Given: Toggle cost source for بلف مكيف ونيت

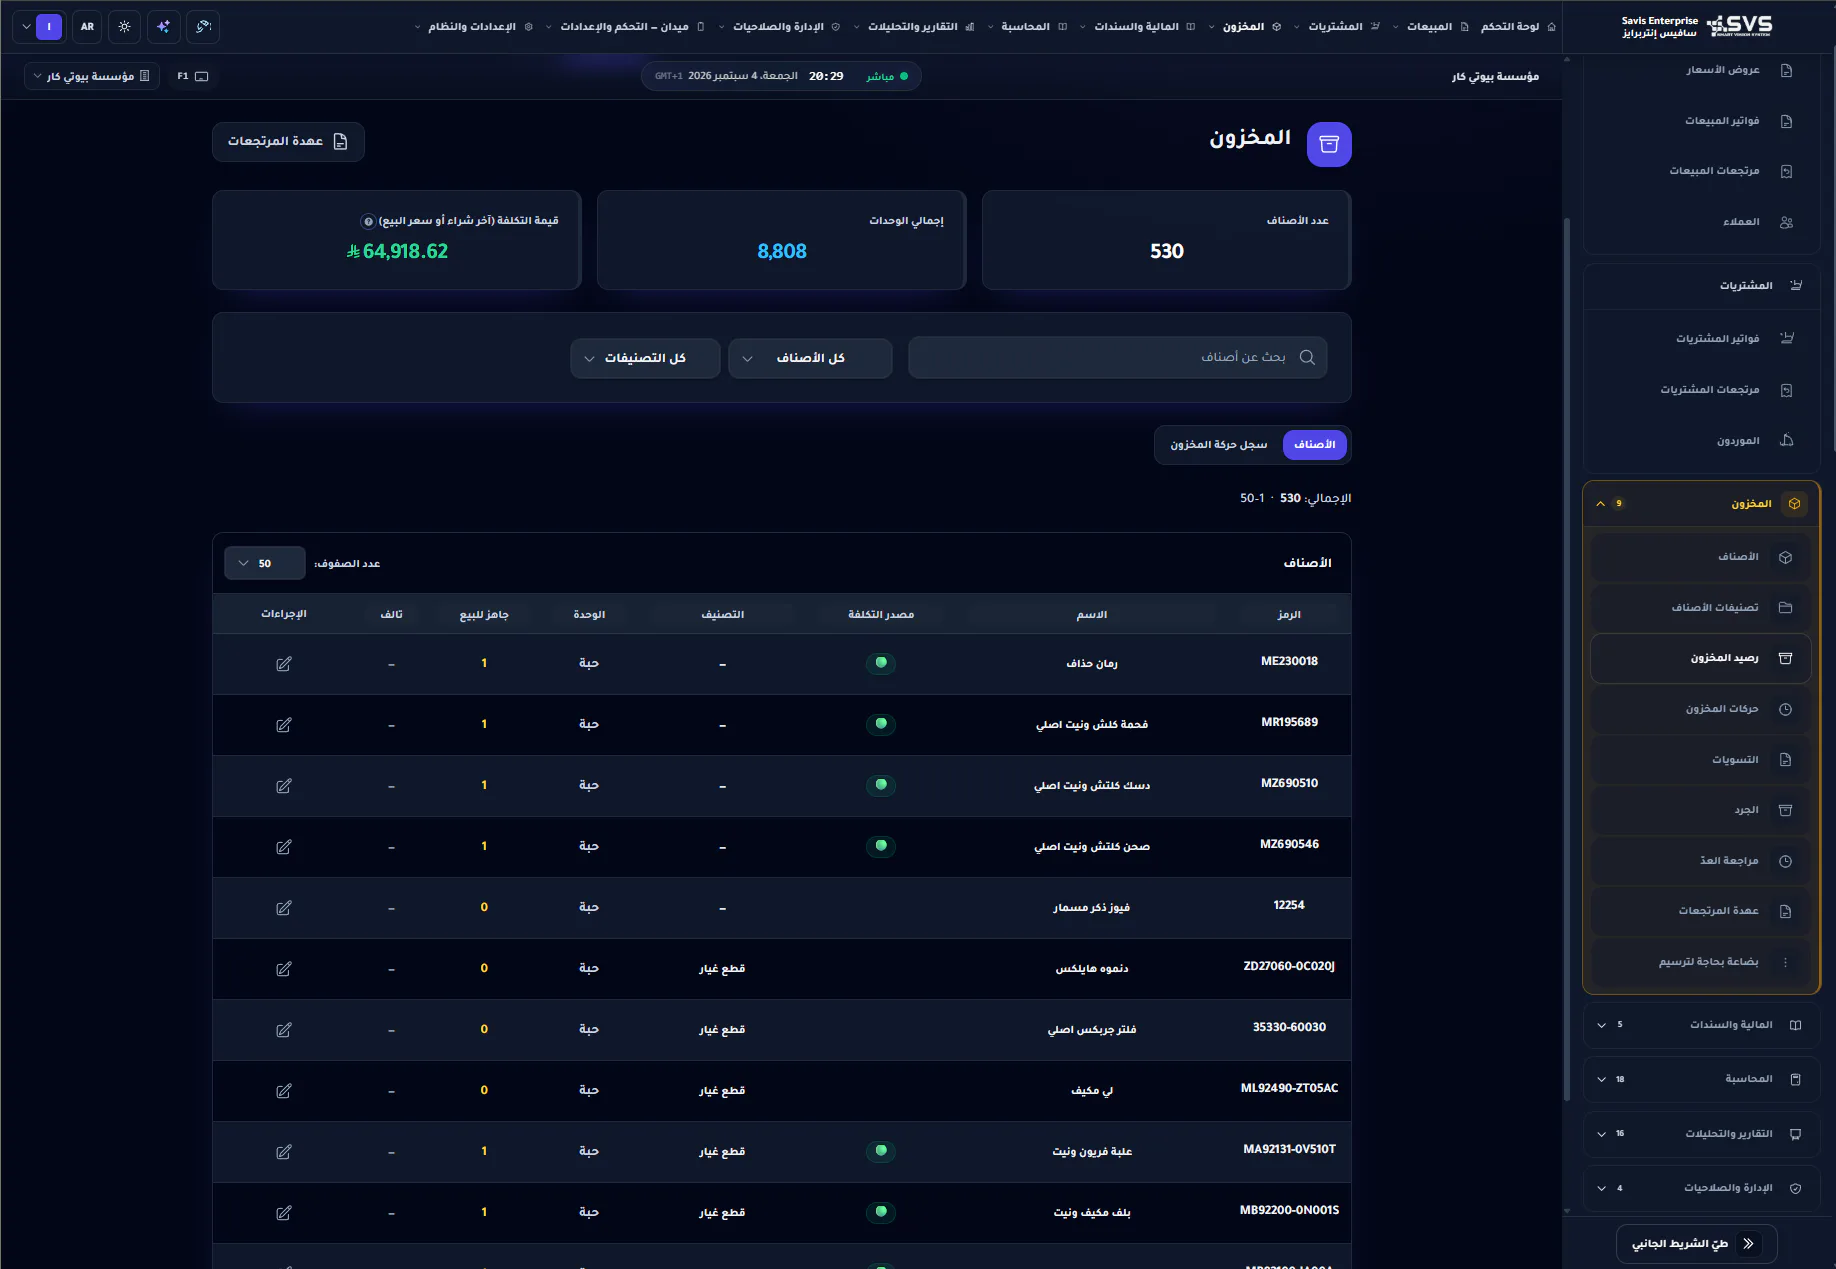Looking at the screenshot, I should coord(881,1212).
